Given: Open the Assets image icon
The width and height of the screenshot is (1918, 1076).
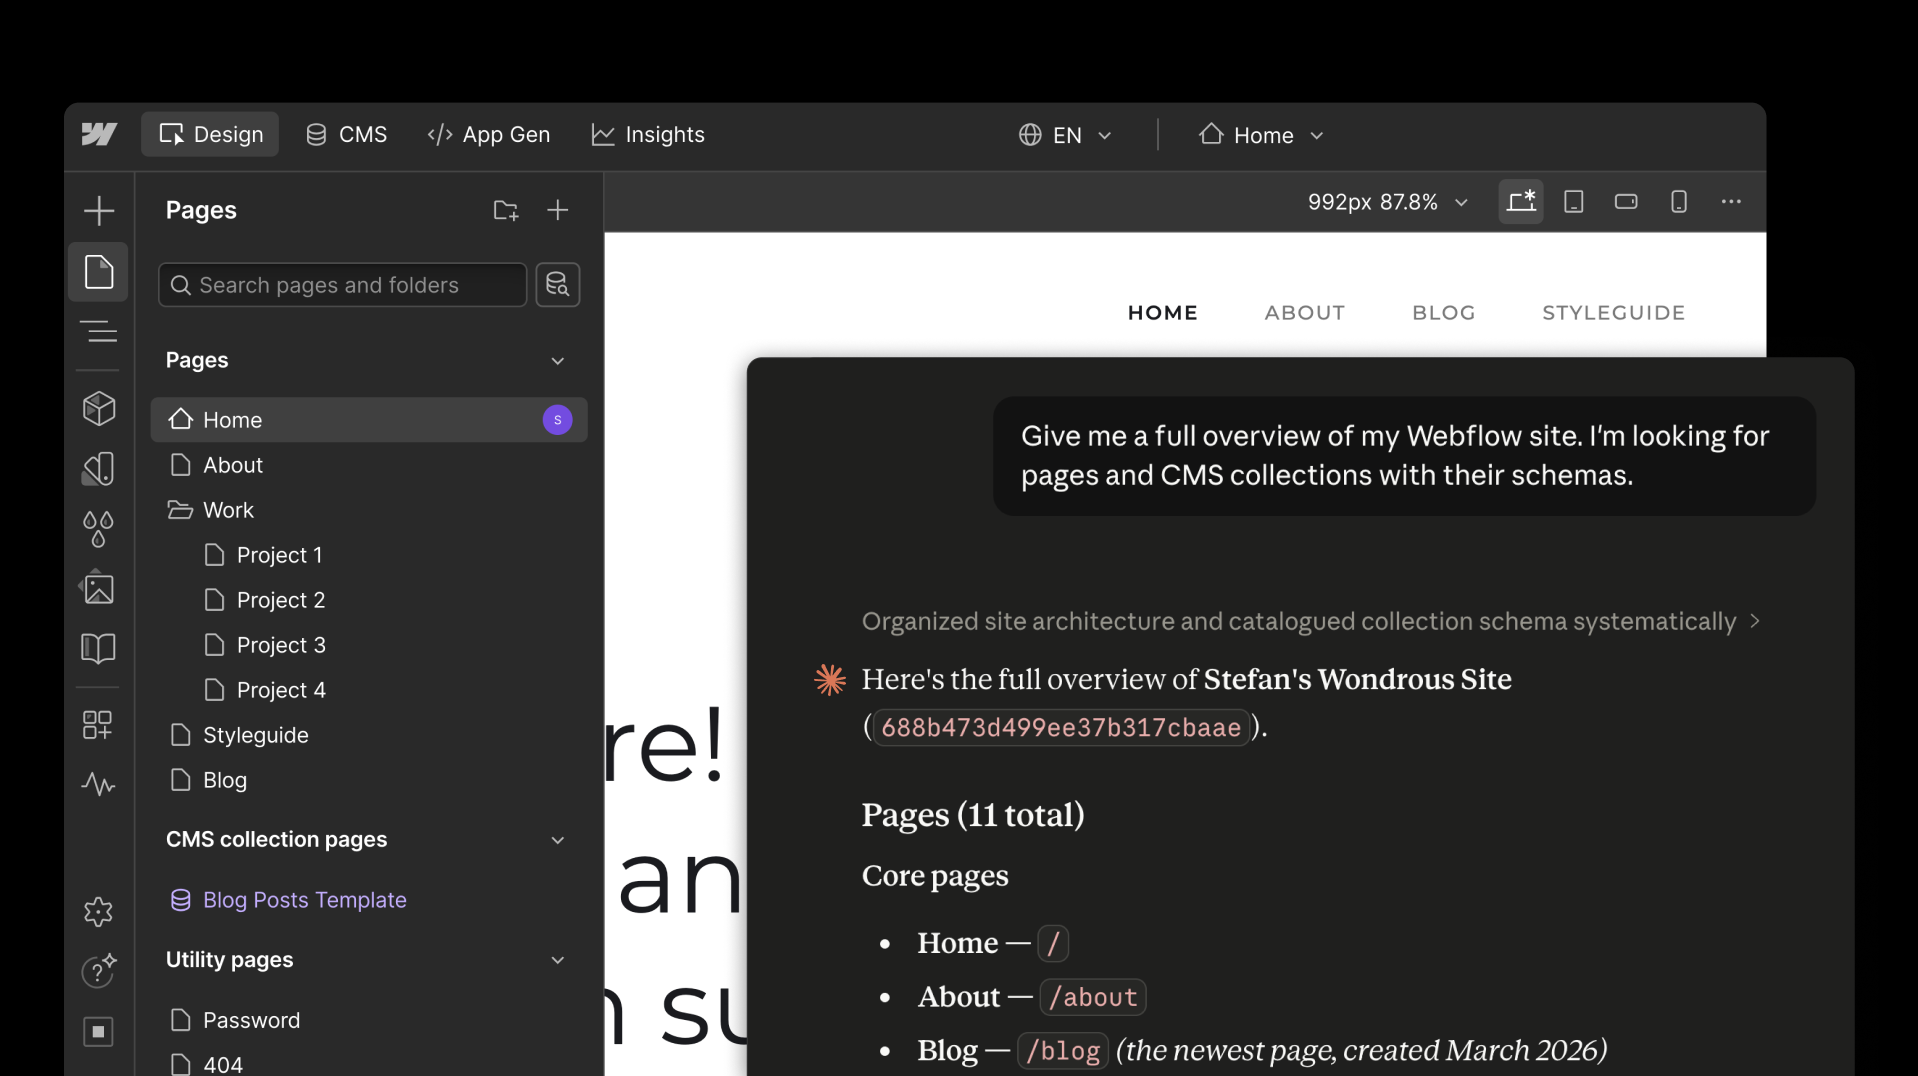Looking at the screenshot, I should point(98,588).
